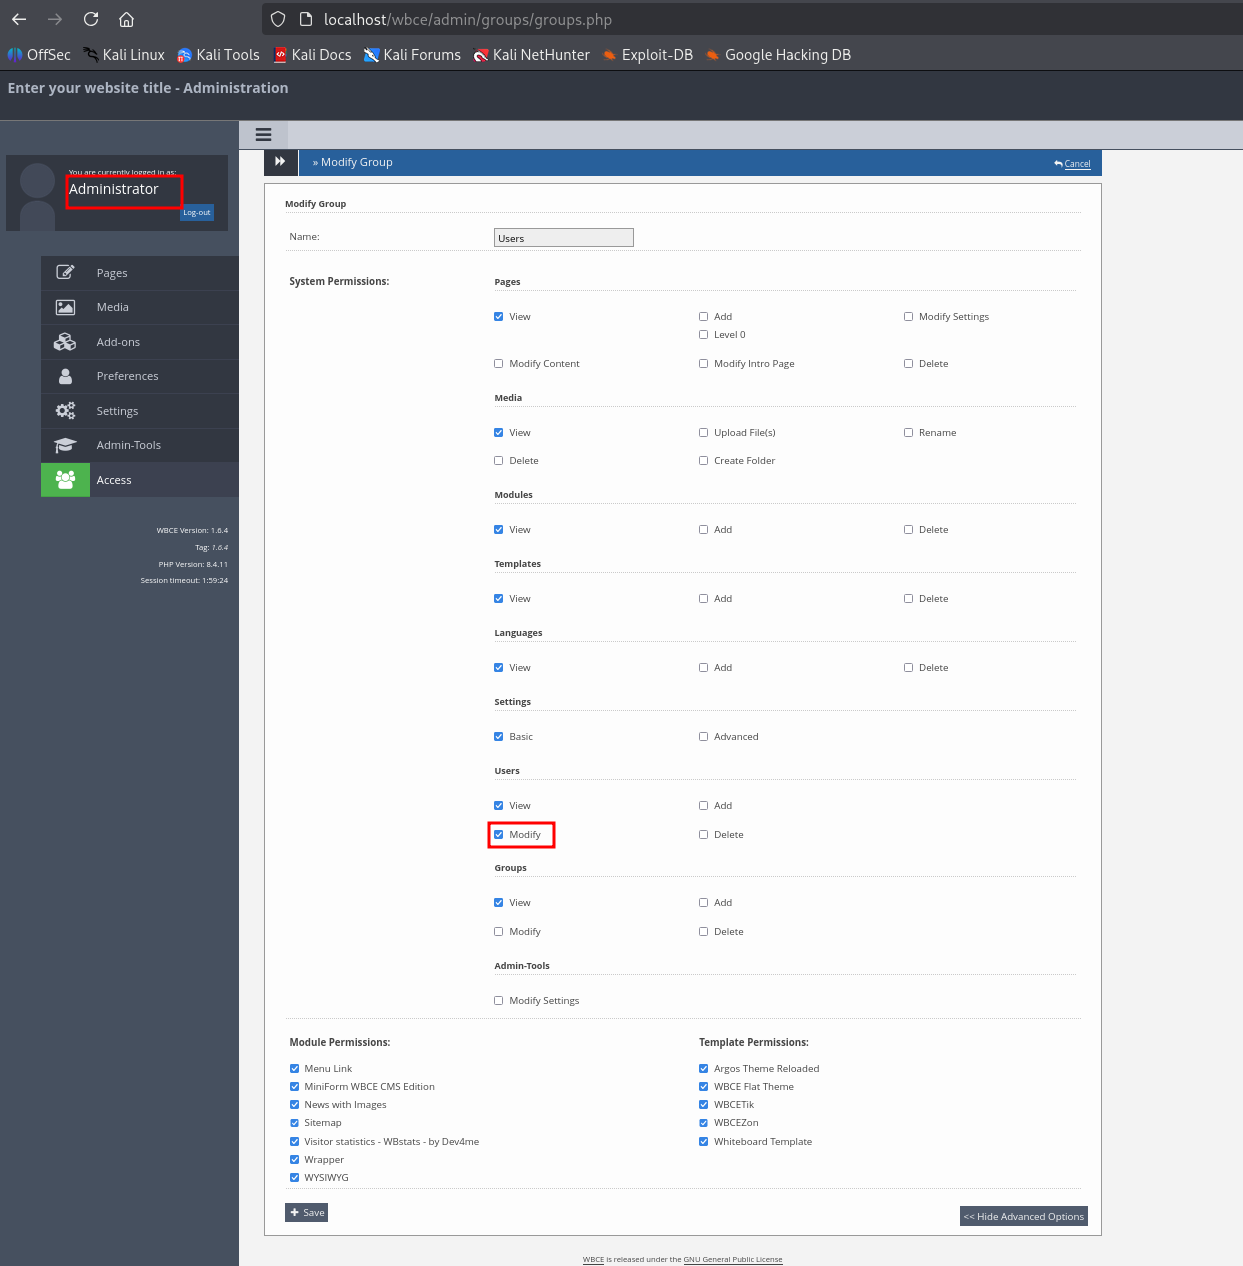Click the Admin-Tools graduation cap icon
Screen dimensions: 1243x1266
65,445
